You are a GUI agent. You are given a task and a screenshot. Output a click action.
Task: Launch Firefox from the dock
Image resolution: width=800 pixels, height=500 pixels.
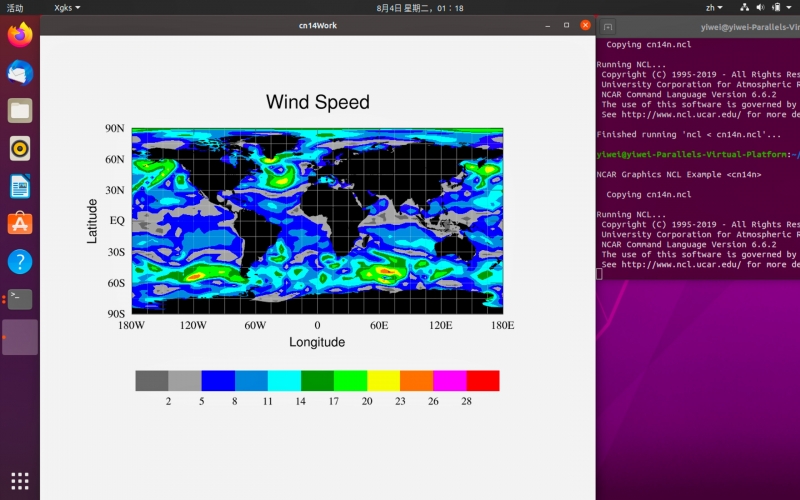(20, 35)
